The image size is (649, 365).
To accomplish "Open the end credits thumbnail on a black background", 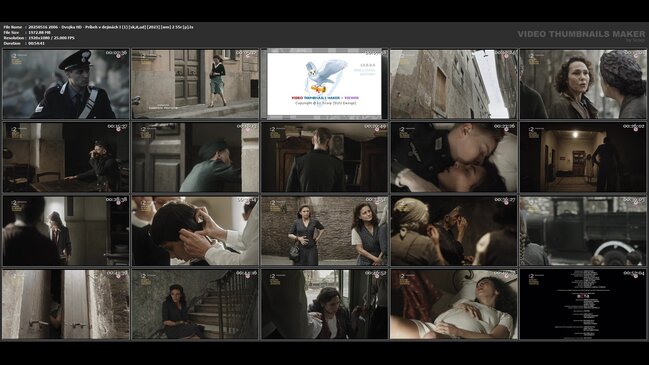I will click(583, 305).
